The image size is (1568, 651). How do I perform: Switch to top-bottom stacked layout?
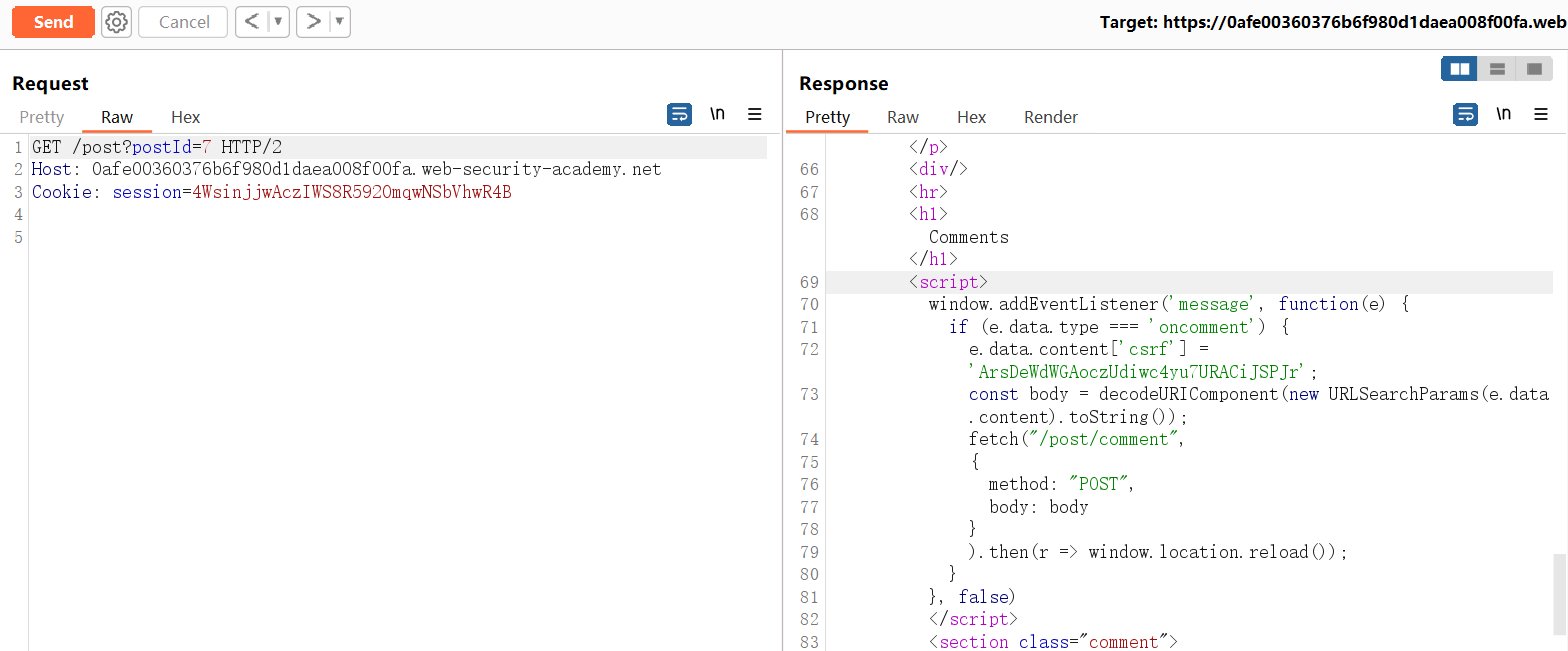click(x=1497, y=69)
